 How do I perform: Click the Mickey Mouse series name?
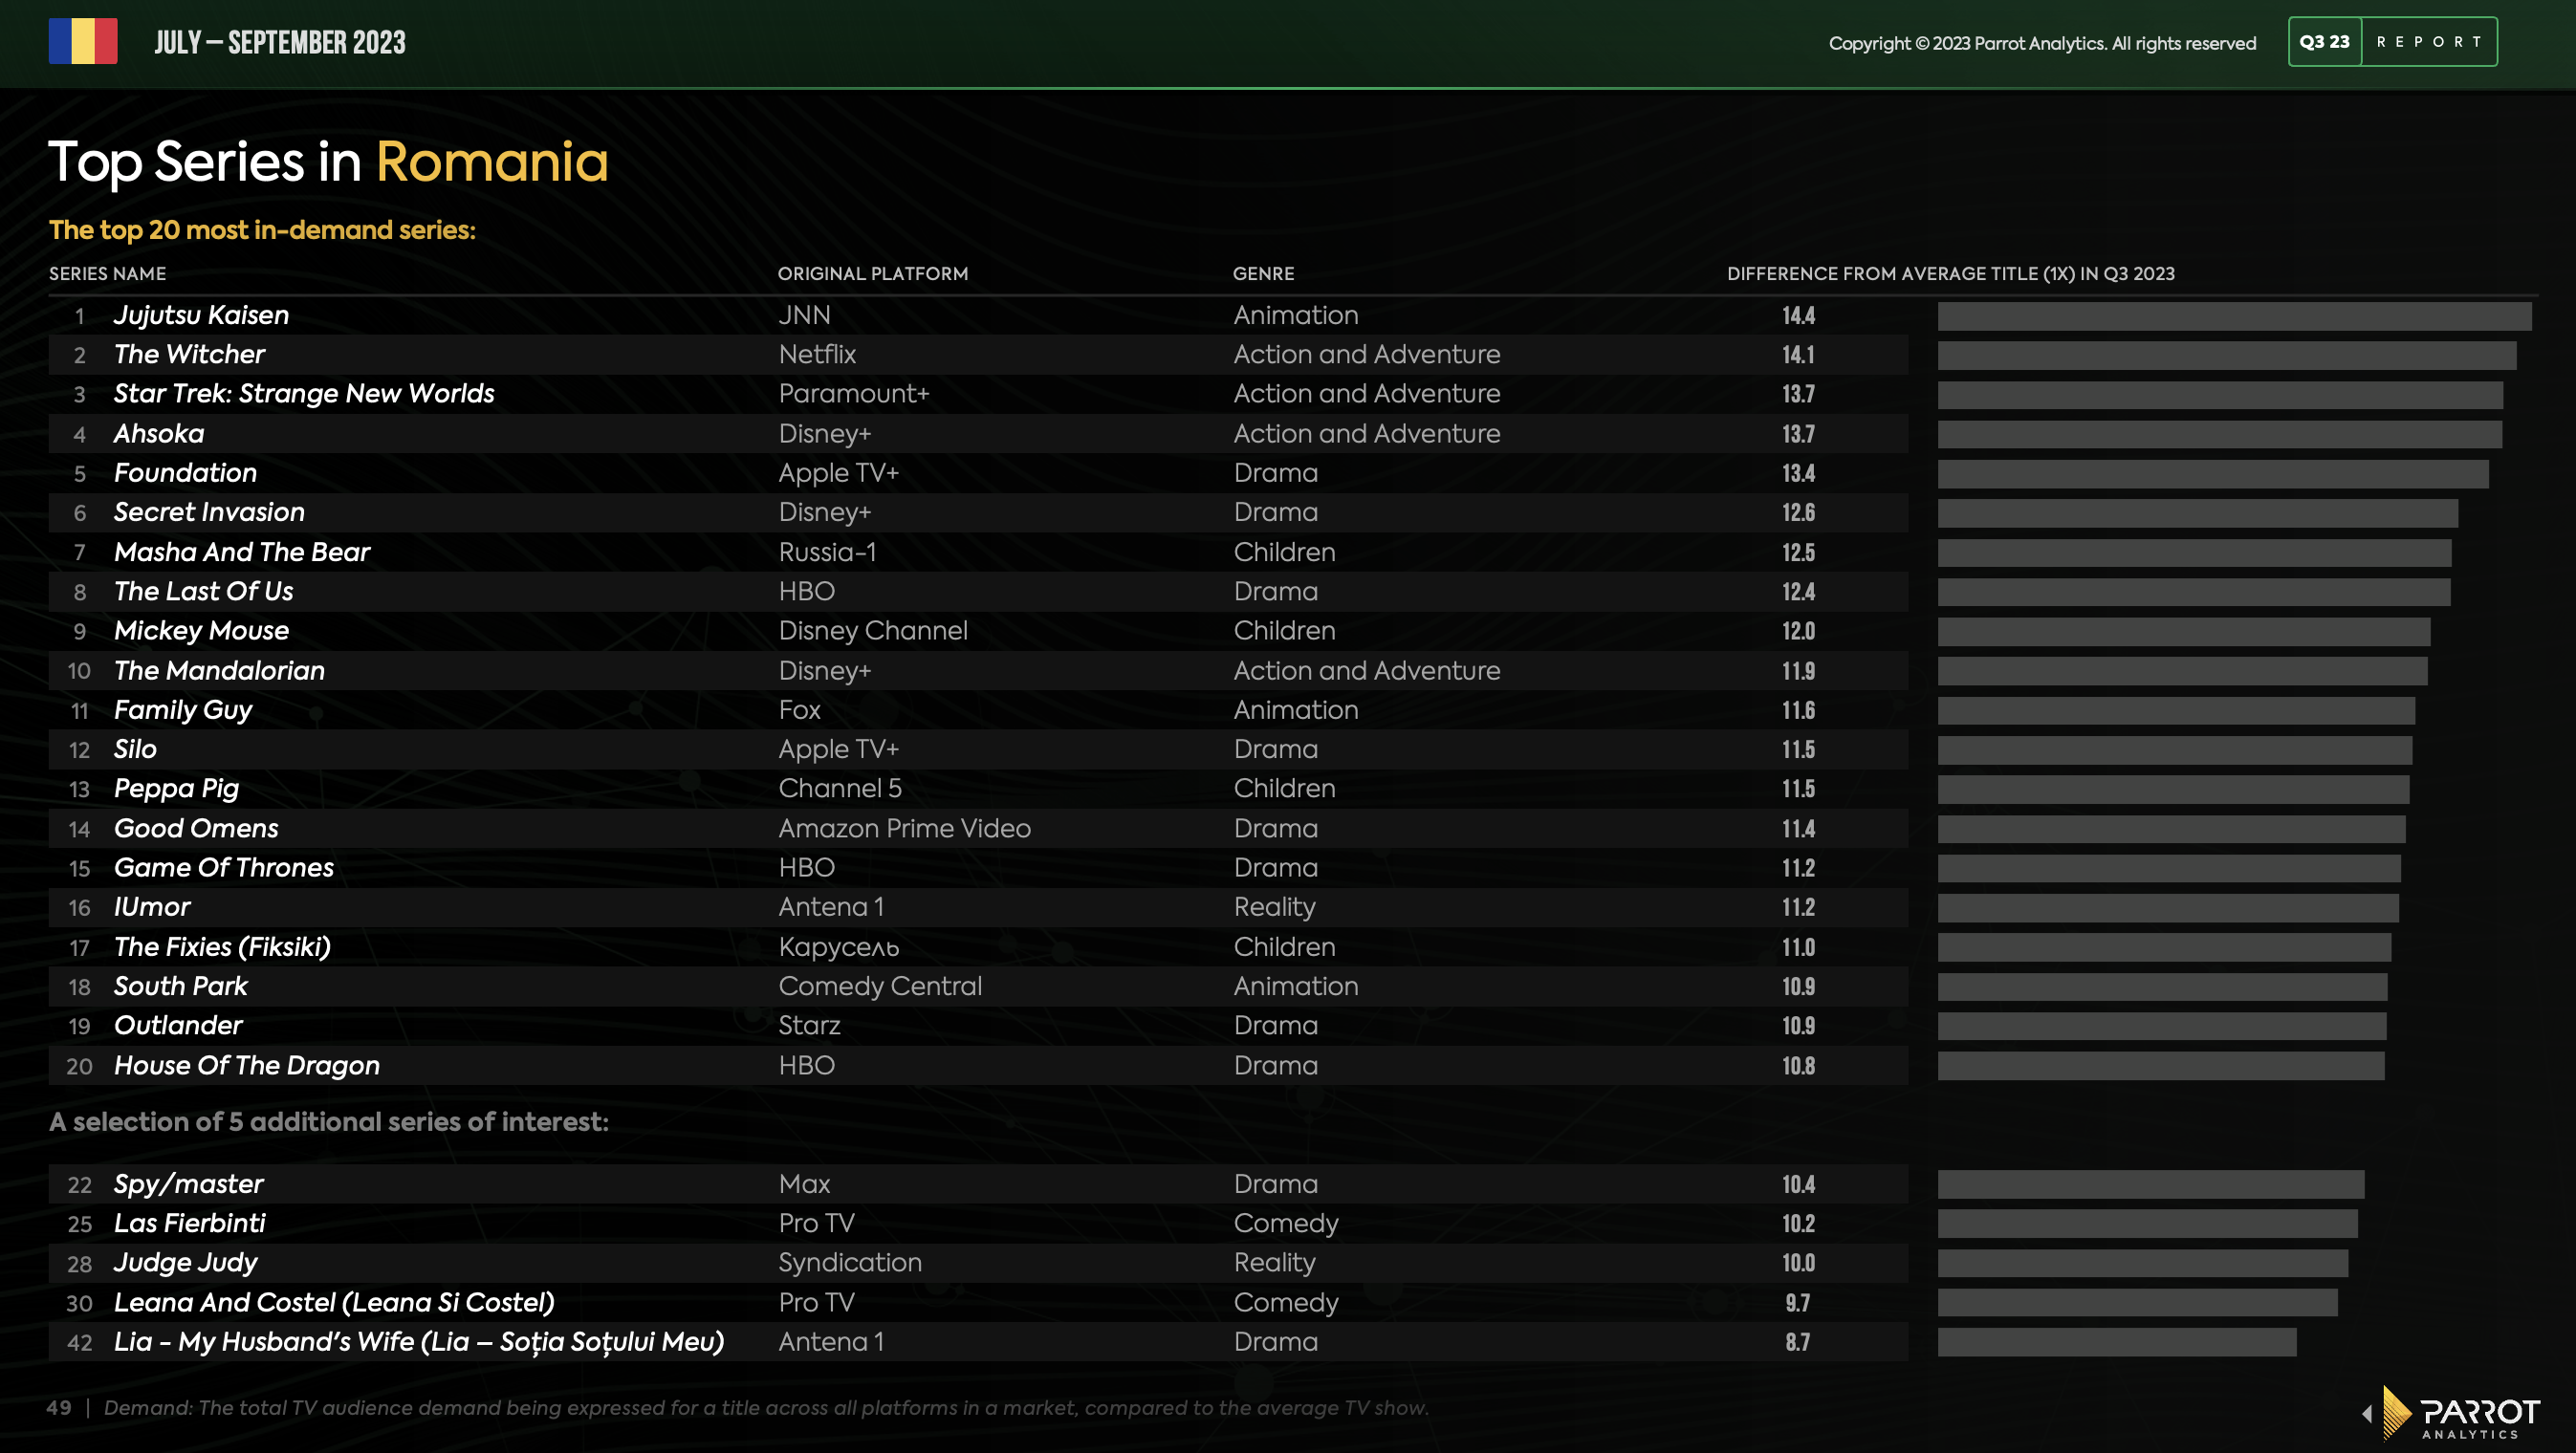[201, 630]
